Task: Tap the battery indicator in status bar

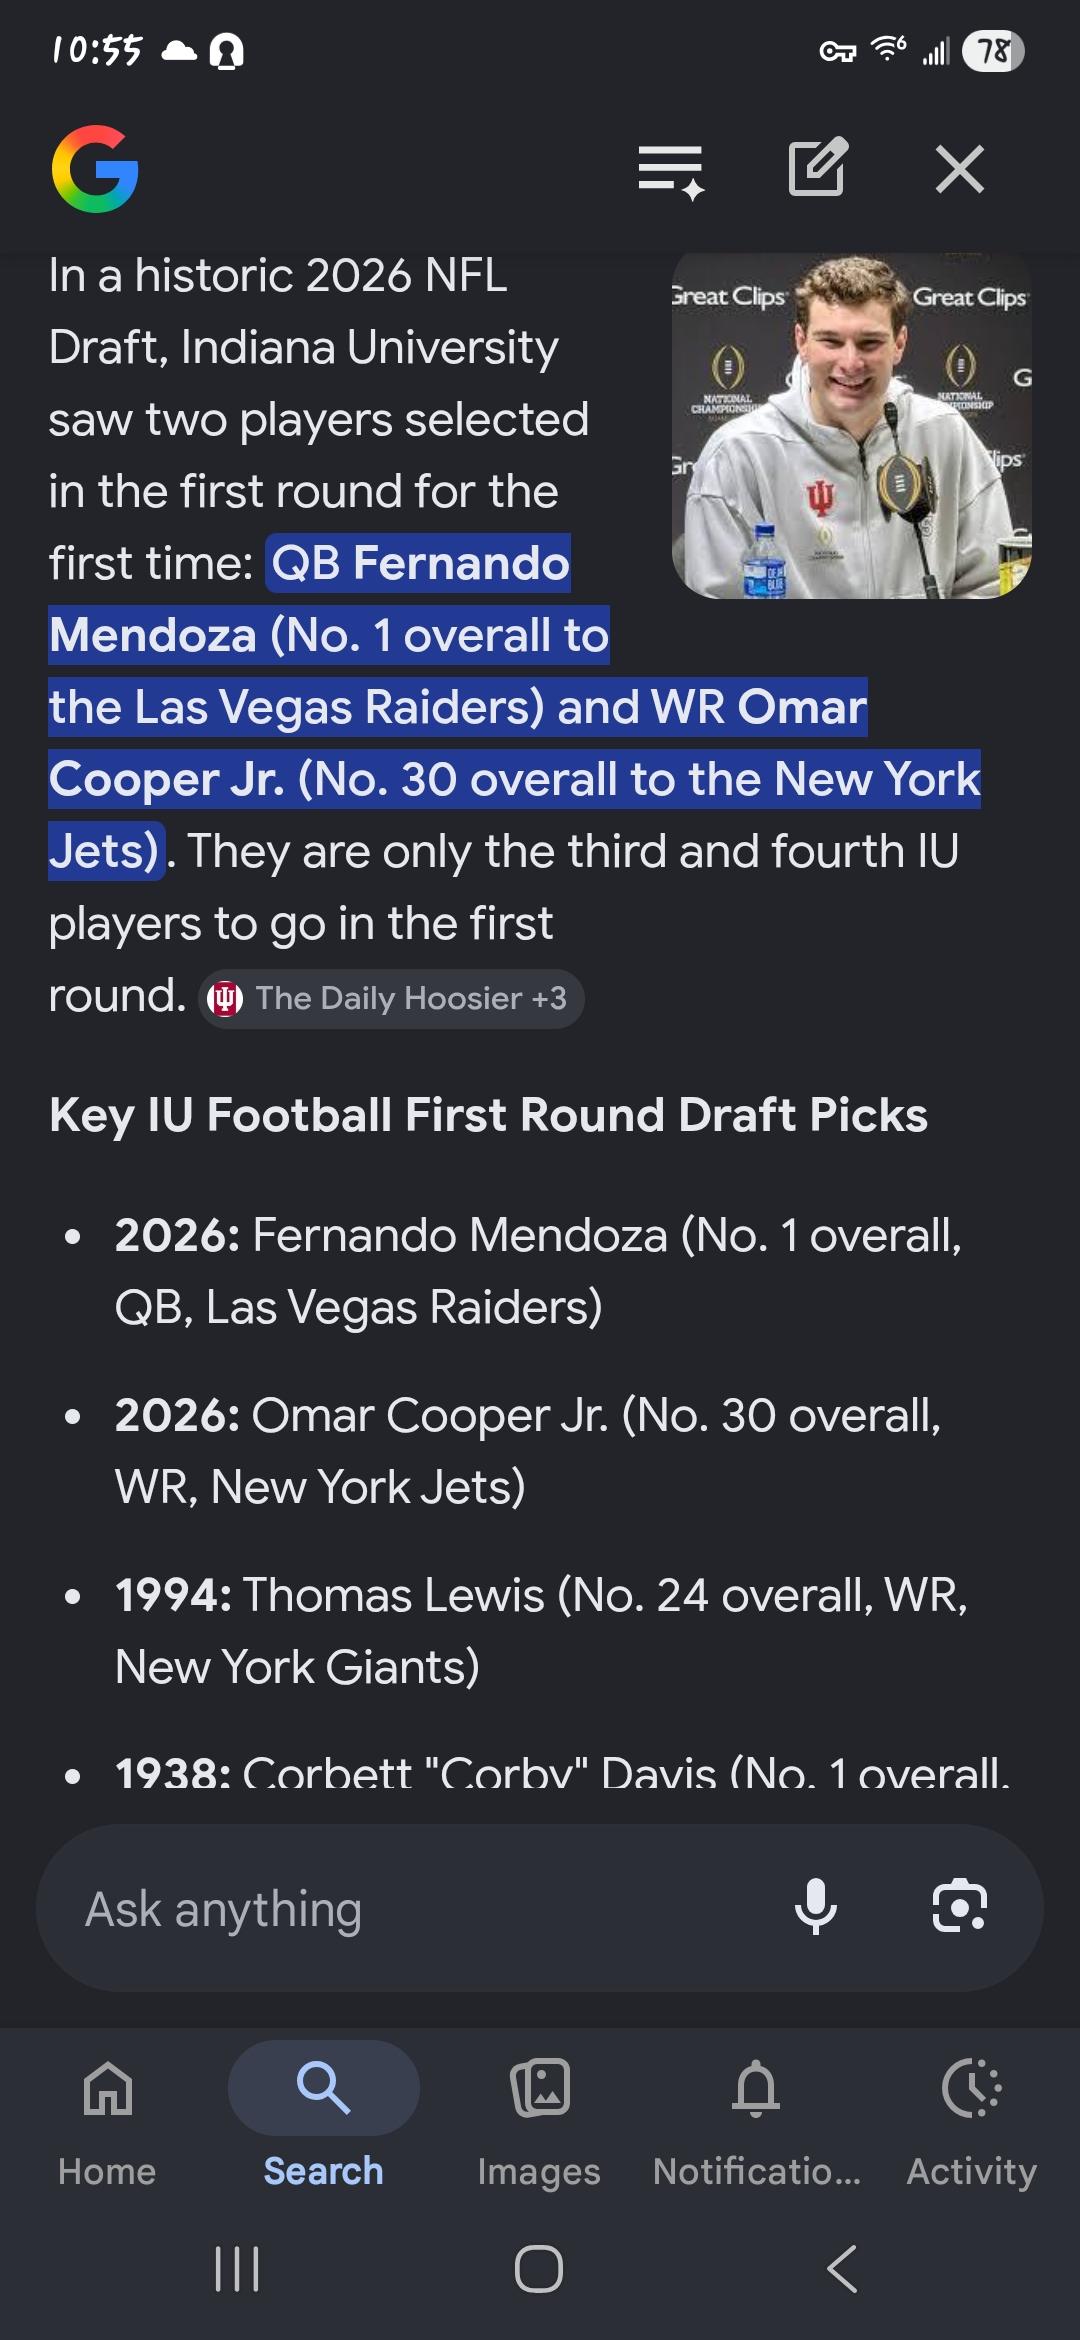Action: [992, 51]
